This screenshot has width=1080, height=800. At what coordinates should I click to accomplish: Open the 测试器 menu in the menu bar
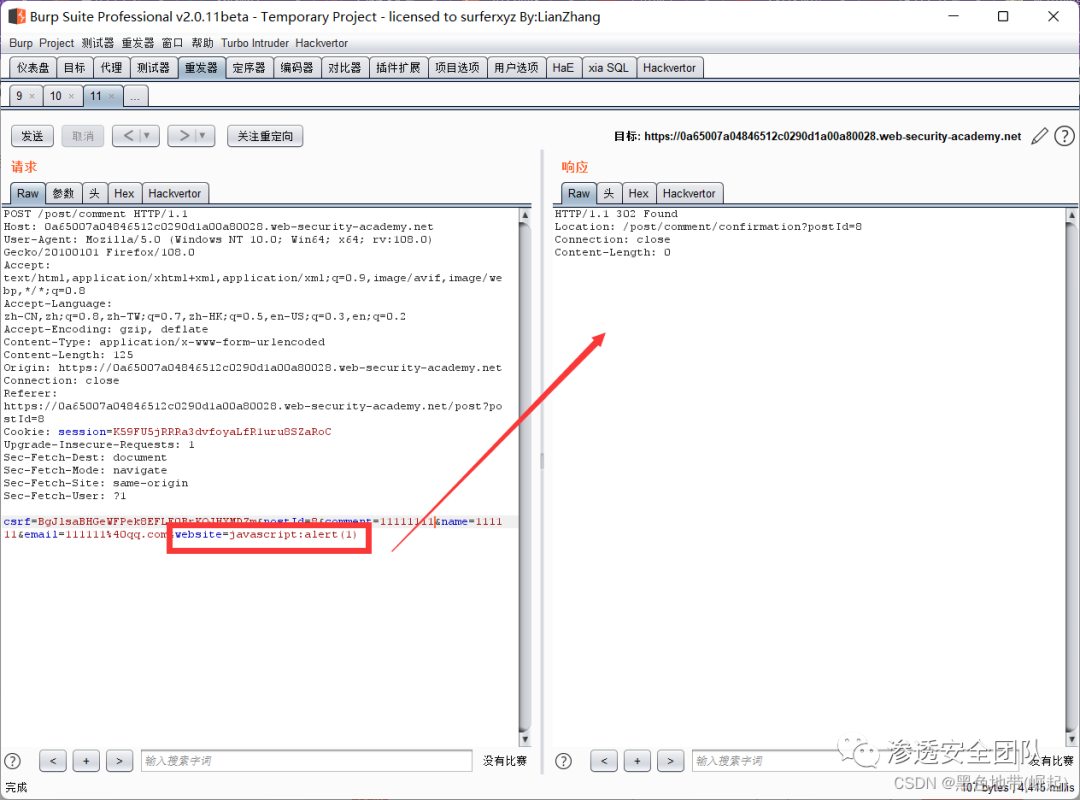pos(98,43)
